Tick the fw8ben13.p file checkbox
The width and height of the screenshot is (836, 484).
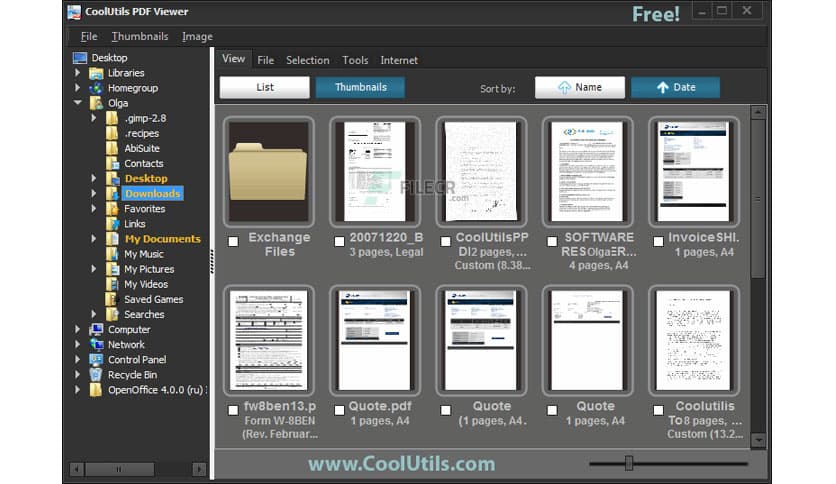233,410
